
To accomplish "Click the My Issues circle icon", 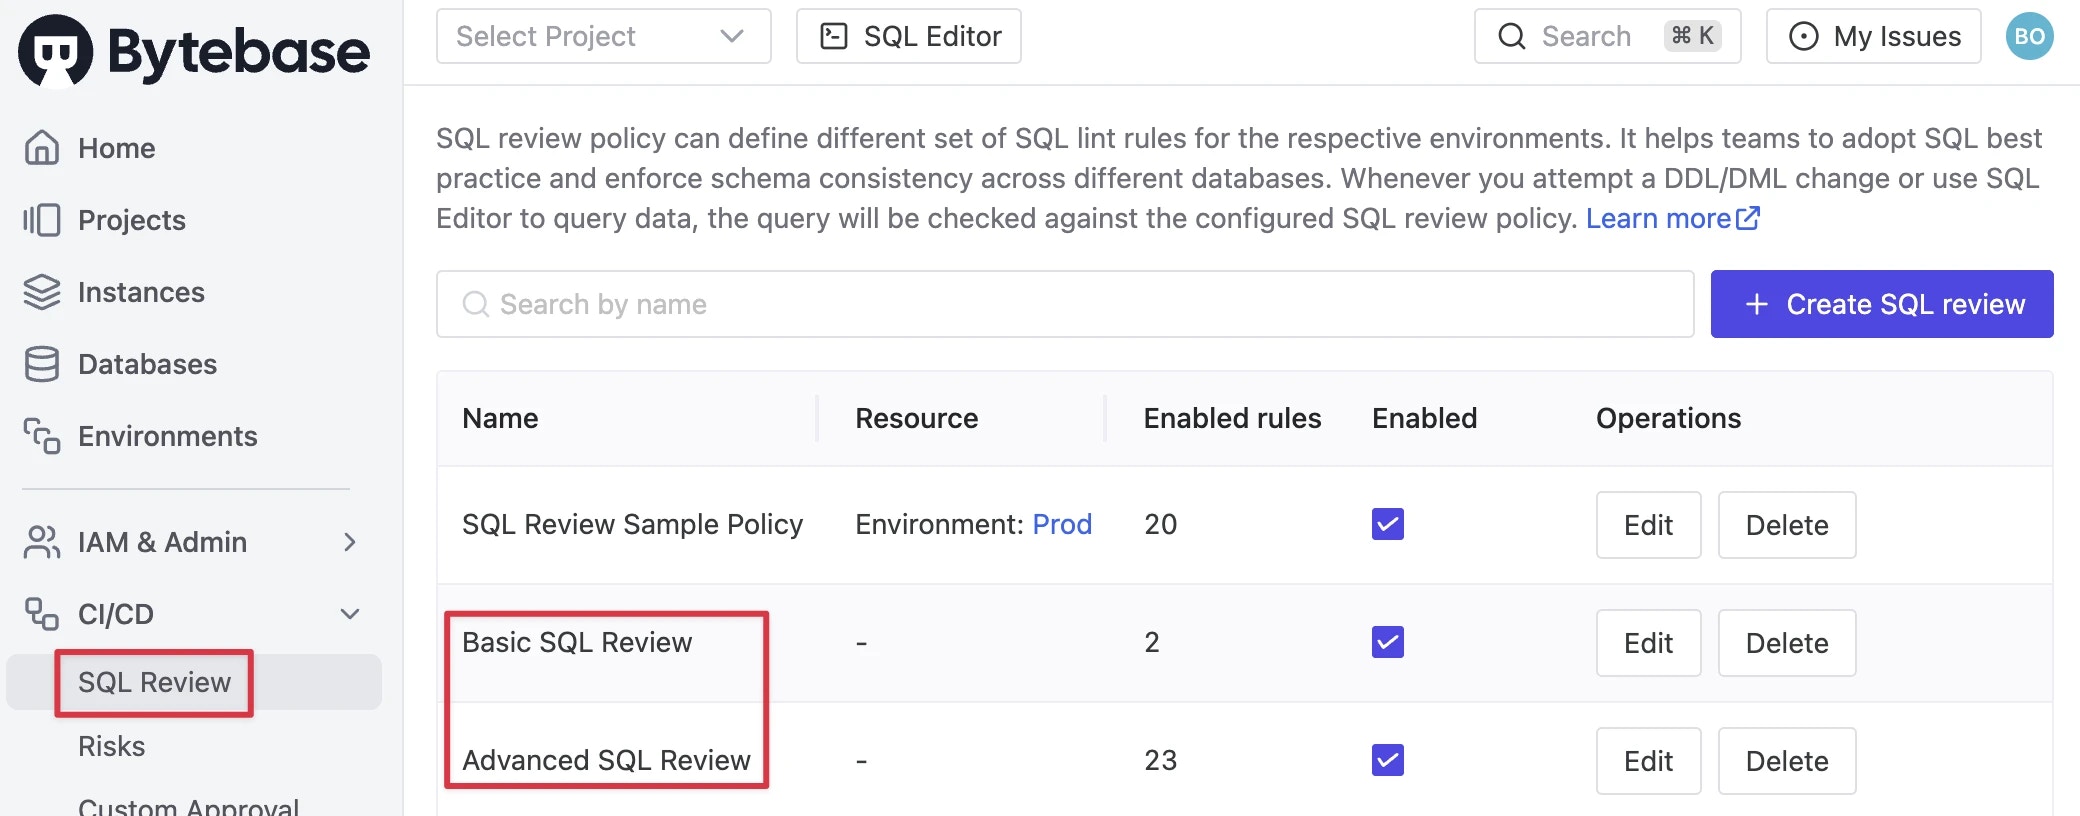I will (1804, 36).
